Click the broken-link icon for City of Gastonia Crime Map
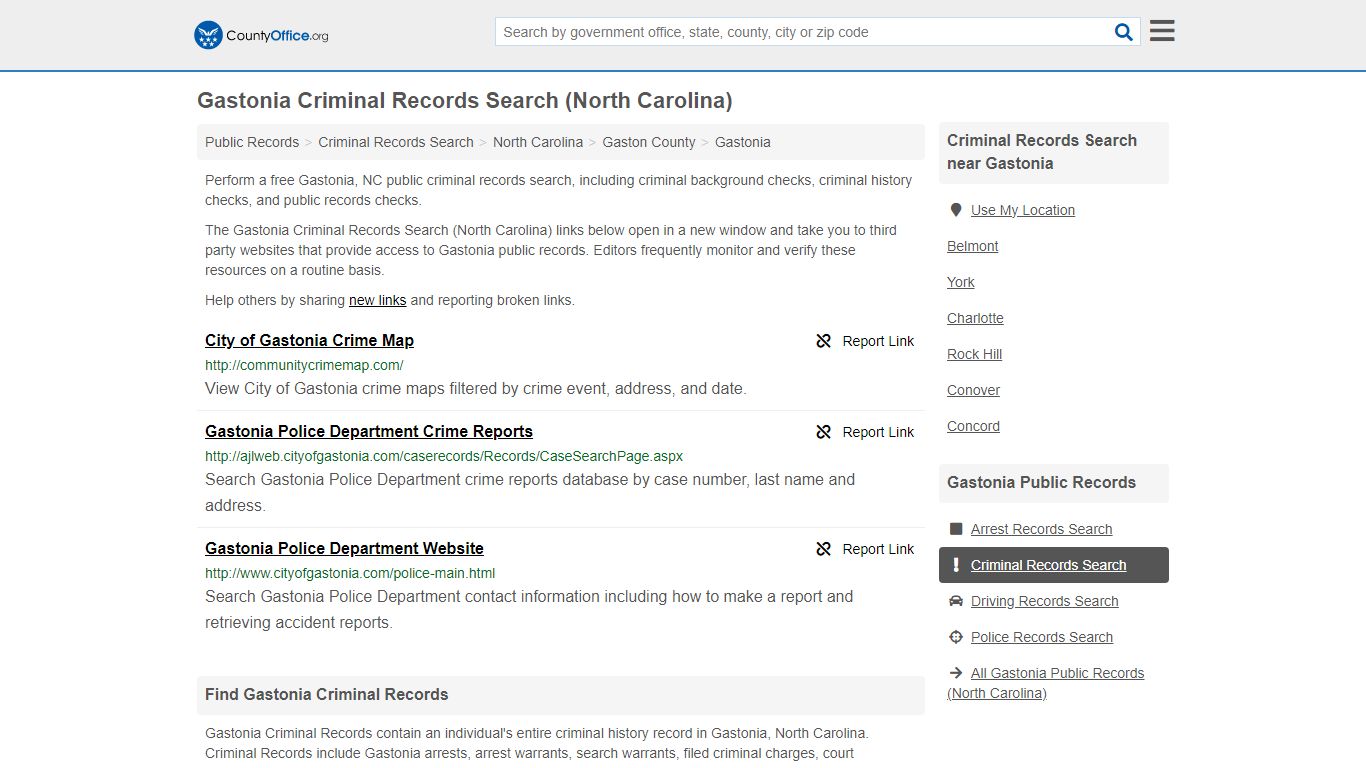Screen dimensions: 1366x768 point(824,341)
